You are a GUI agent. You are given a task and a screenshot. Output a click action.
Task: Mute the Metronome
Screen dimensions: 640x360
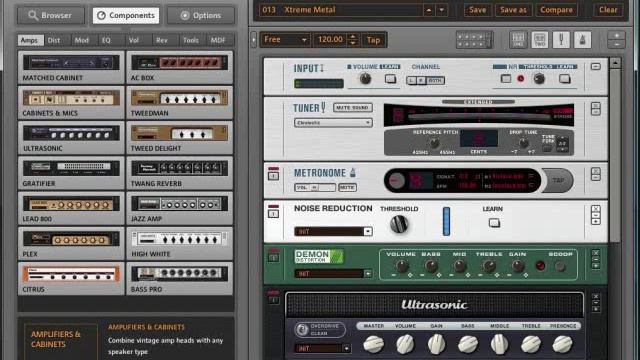coord(347,187)
